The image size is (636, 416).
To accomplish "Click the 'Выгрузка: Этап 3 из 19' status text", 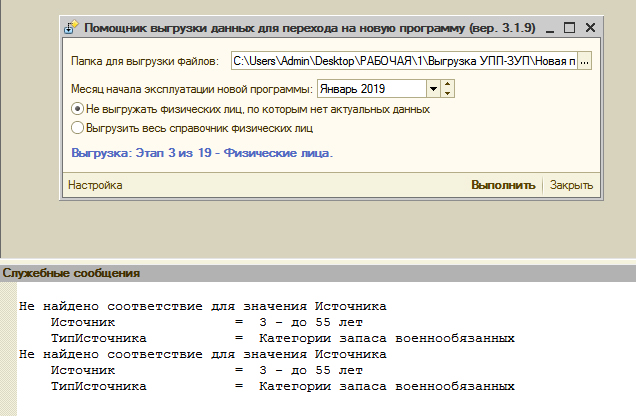I will tap(202, 153).
